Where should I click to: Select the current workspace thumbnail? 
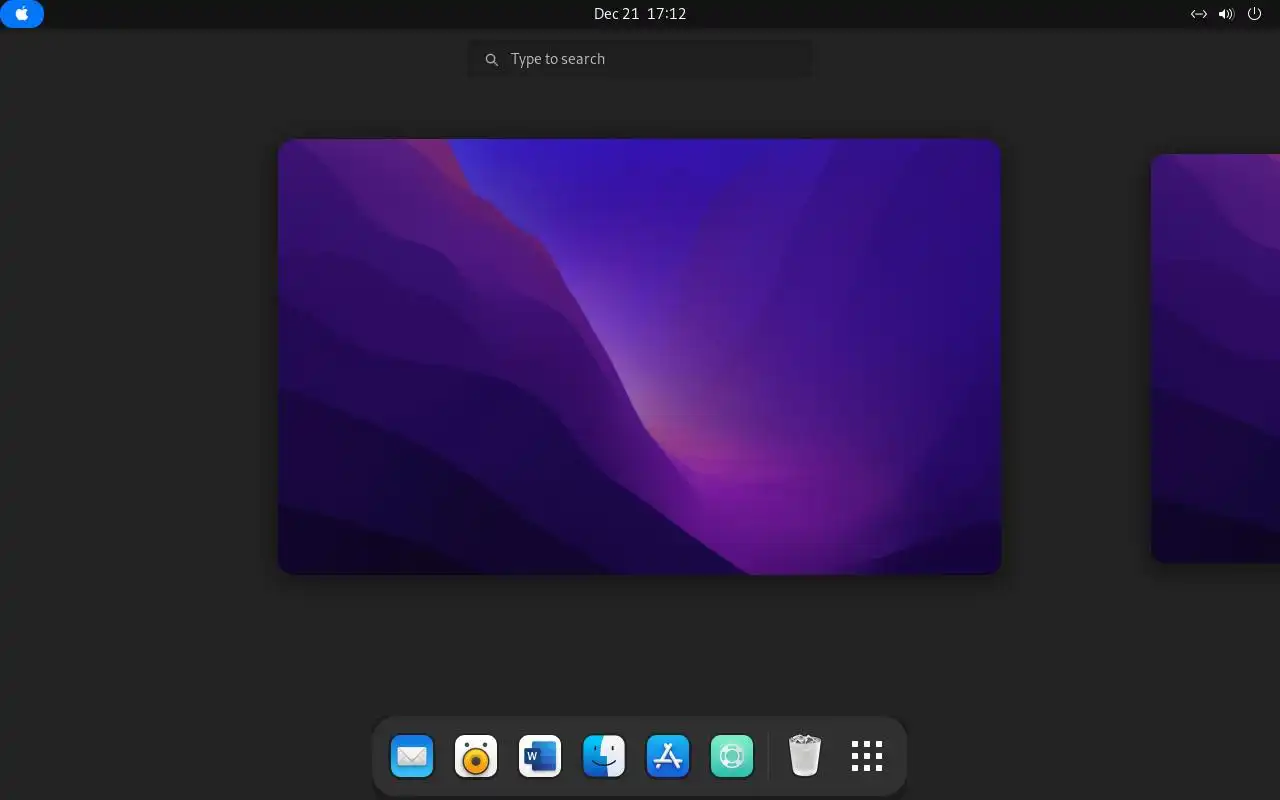(640, 357)
